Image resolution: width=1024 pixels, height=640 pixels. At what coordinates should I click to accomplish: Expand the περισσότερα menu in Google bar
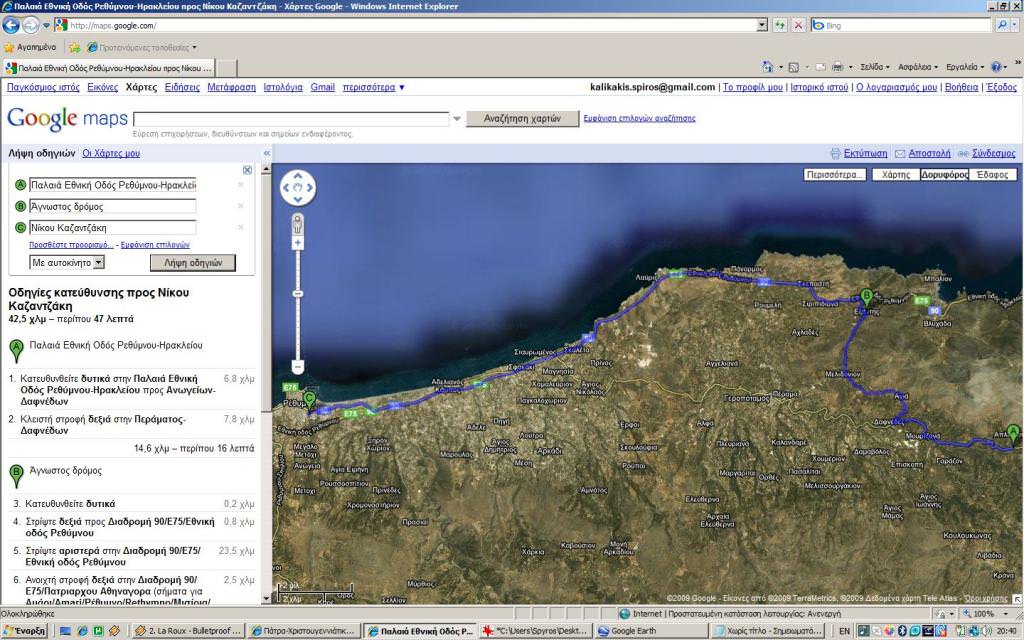pyautogui.click(x=374, y=87)
